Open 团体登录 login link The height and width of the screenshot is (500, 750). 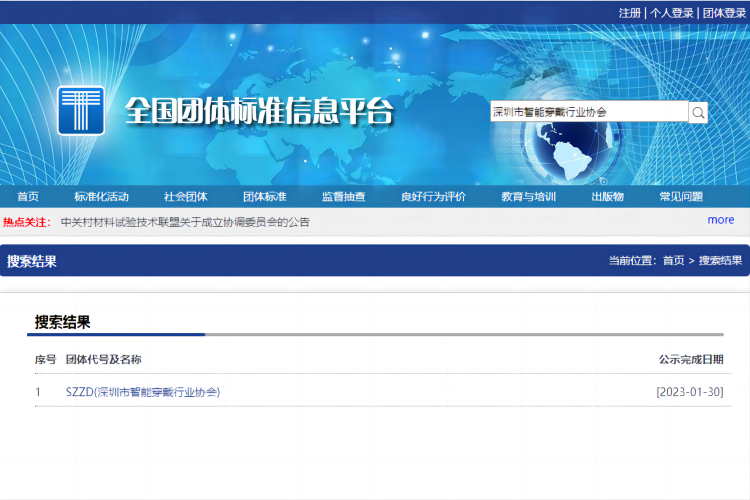pyautogui.click(x=724, y=13)
